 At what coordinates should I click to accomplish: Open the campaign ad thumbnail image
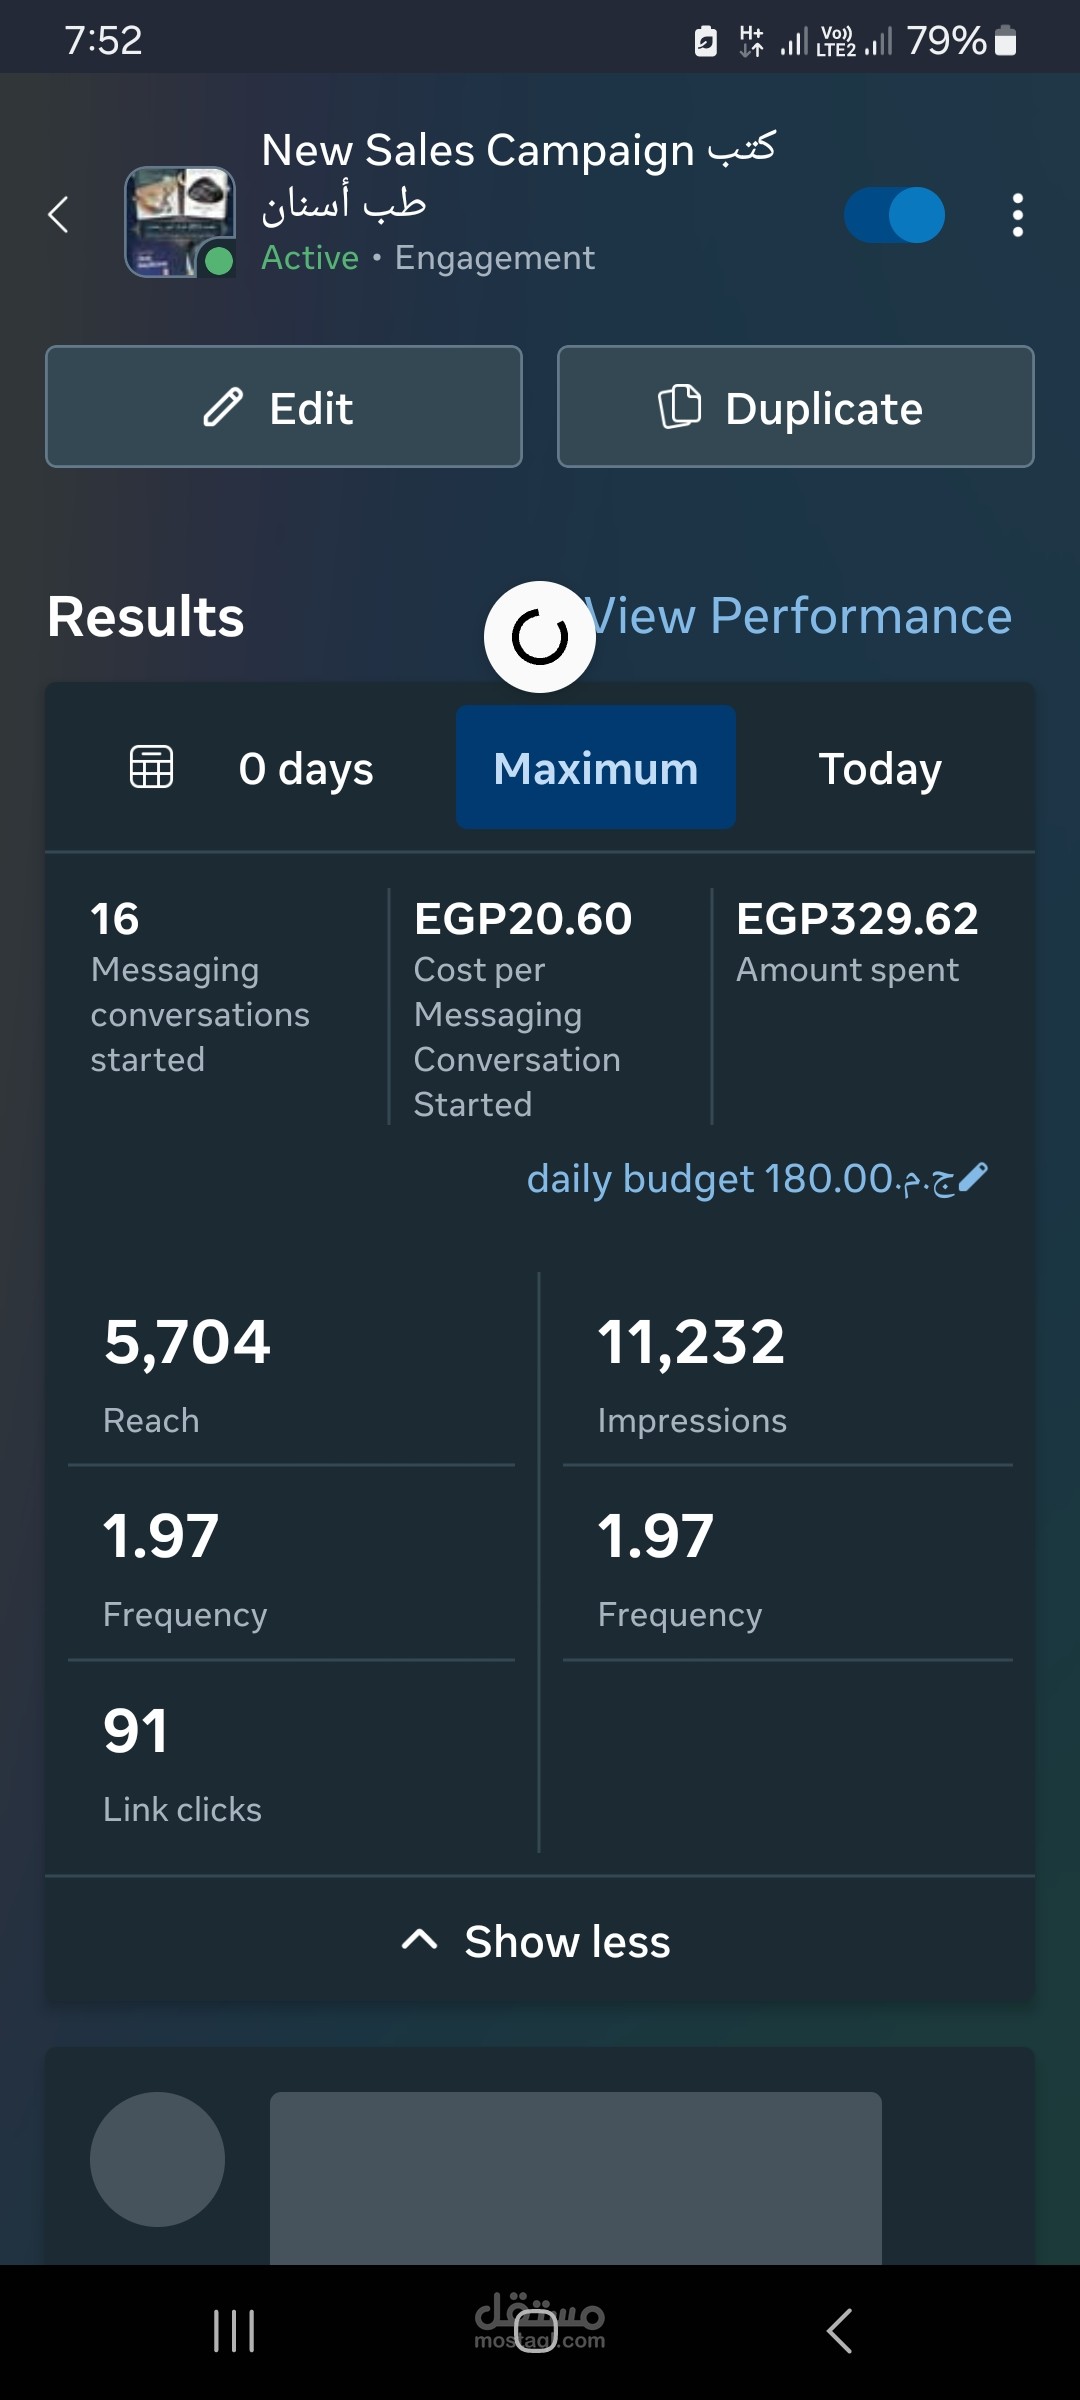pyautogui.click(x=179, y=221)
